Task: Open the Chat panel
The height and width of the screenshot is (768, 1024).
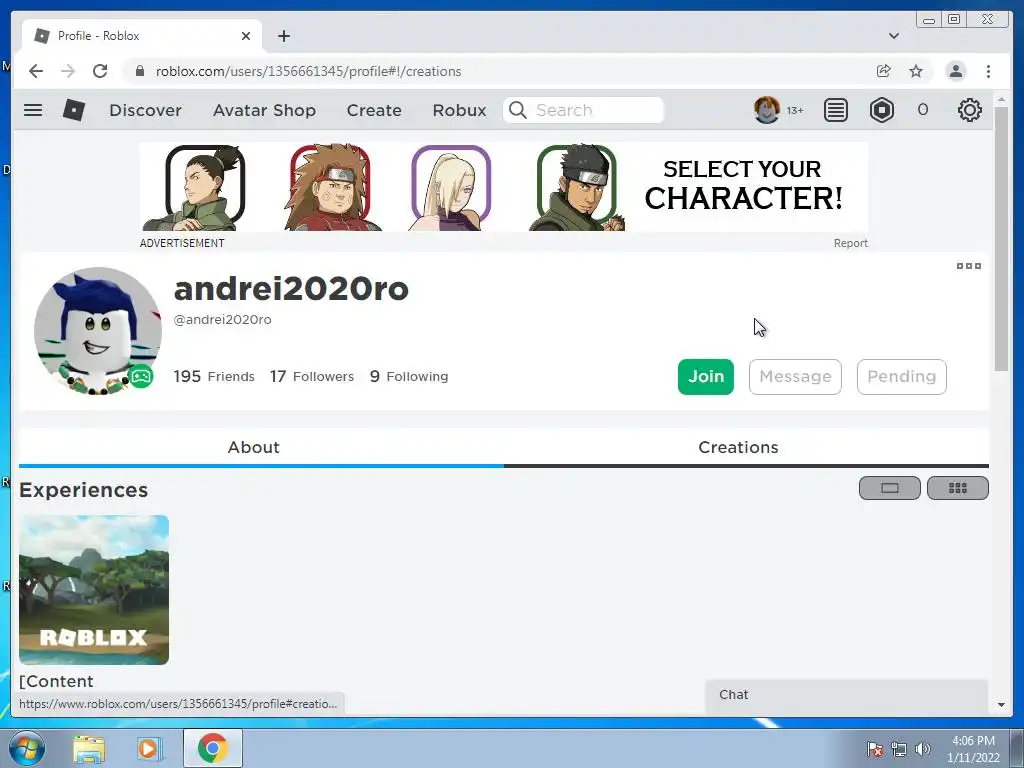Action: 847,696
